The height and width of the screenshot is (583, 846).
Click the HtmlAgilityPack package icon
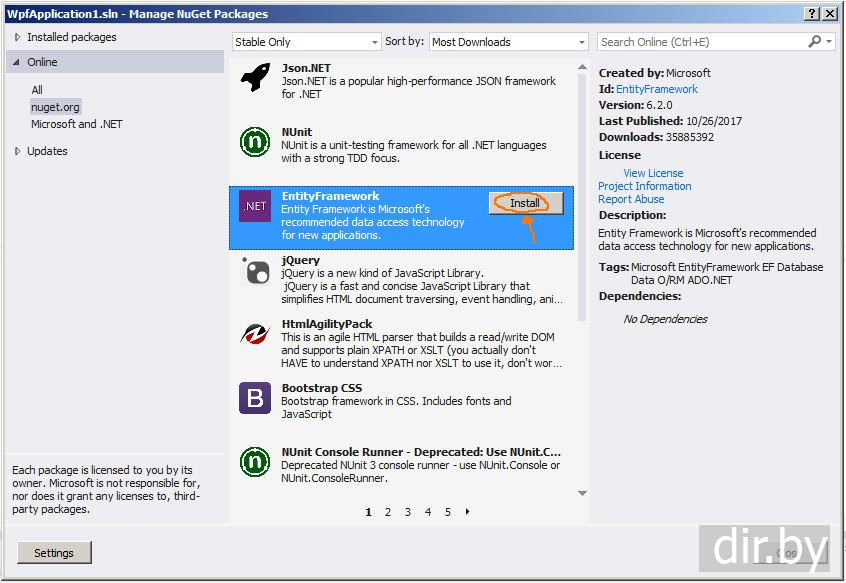(255, 334)
